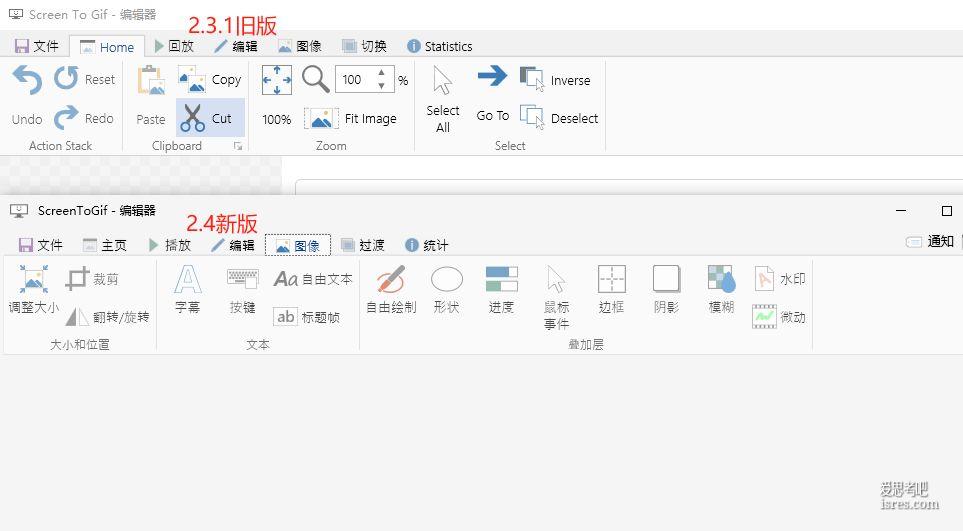The height and width of the screenshot is (531, 963).
Task: Expand the Clipboard group launcher
Action: click(x=238, y=146)
